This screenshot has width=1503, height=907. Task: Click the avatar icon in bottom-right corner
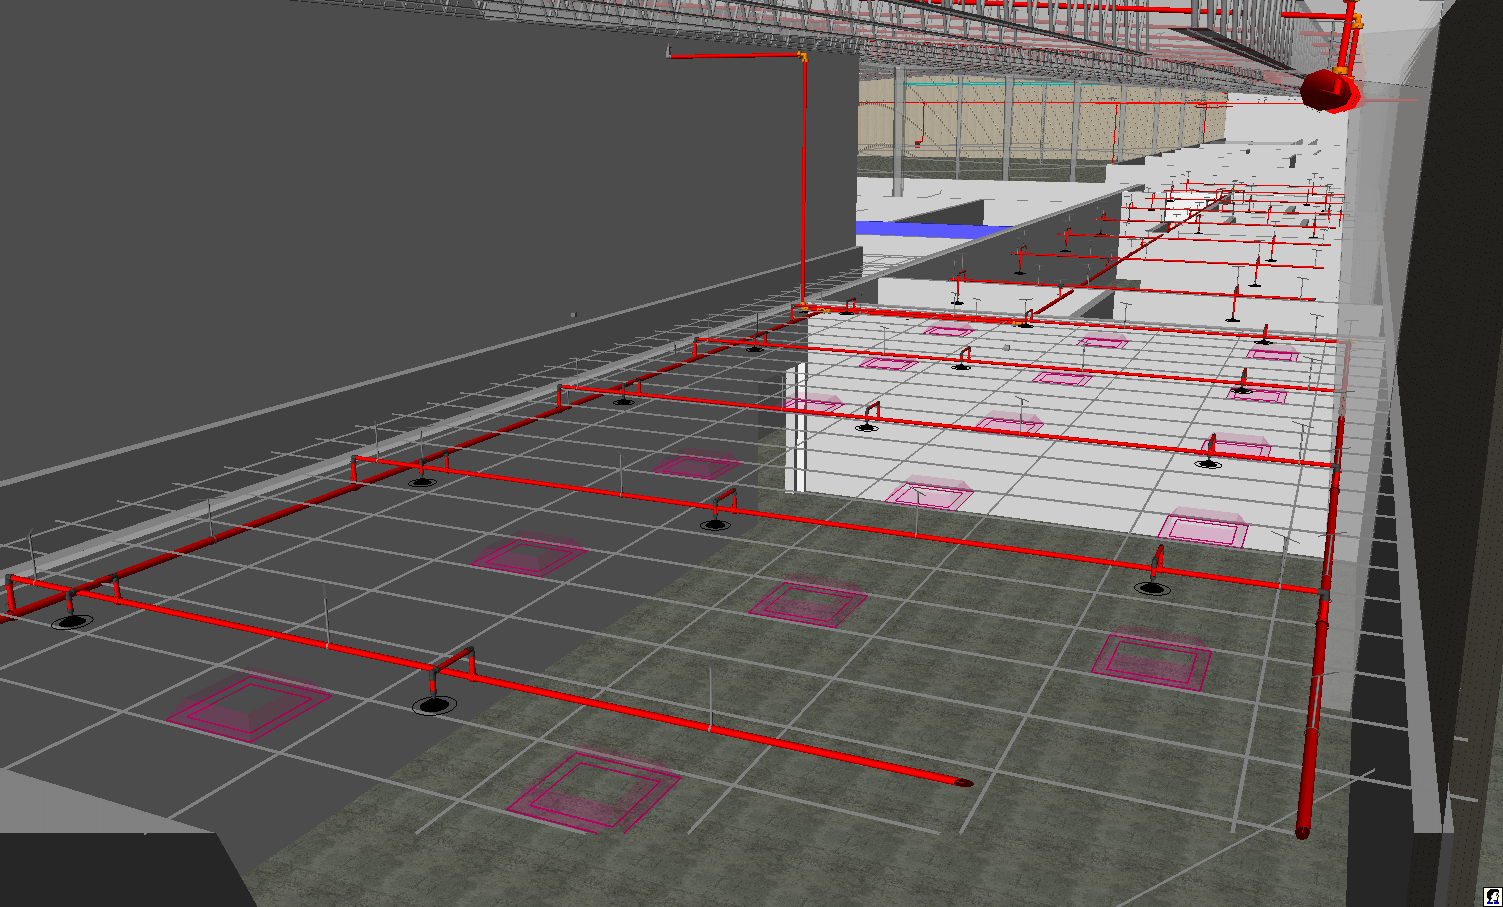(1492, 896)
